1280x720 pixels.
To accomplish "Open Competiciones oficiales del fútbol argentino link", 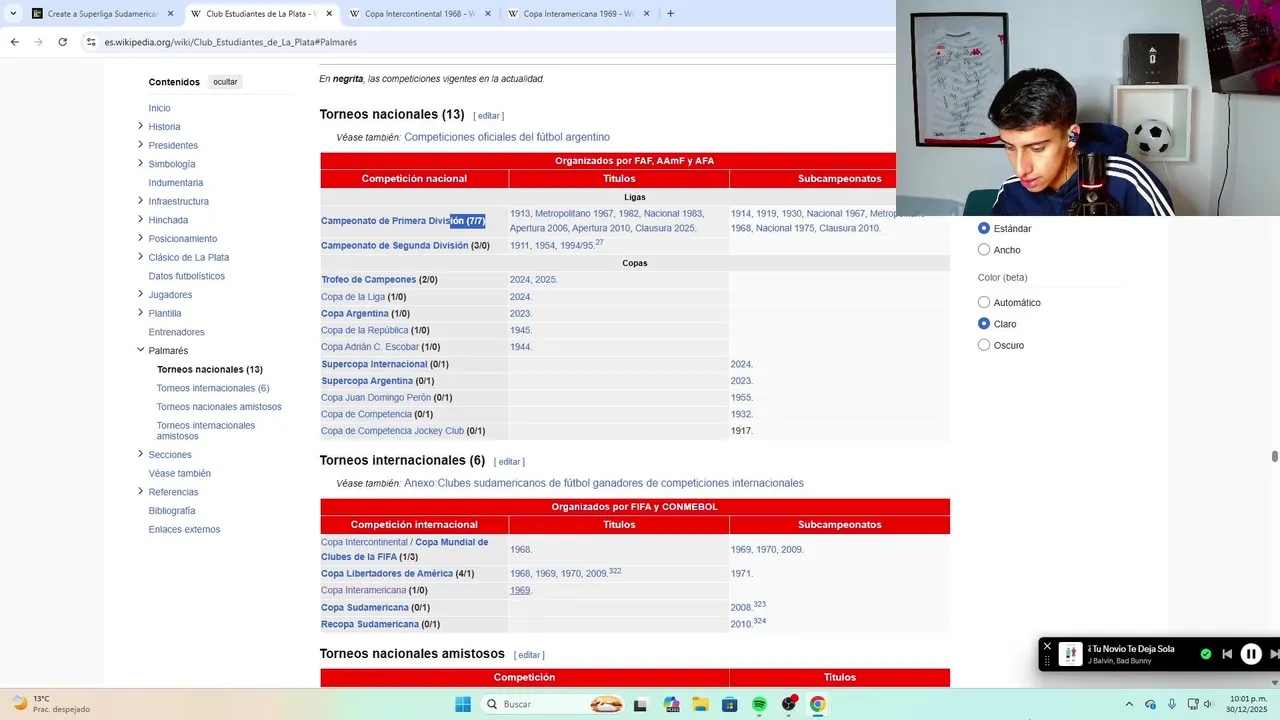I will (507, 137).
